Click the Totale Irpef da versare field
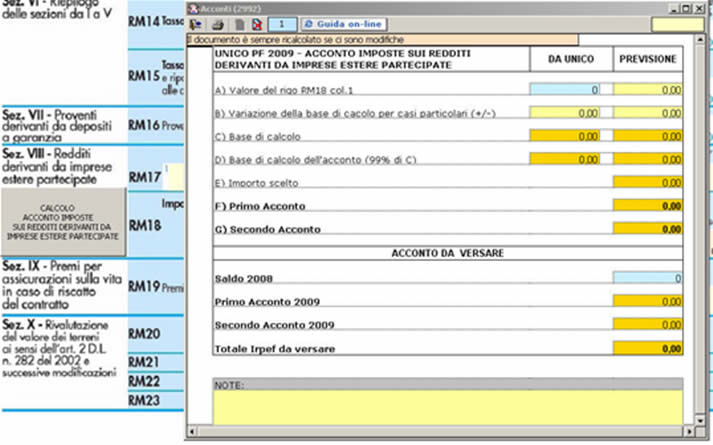 (x=648, y=347)
